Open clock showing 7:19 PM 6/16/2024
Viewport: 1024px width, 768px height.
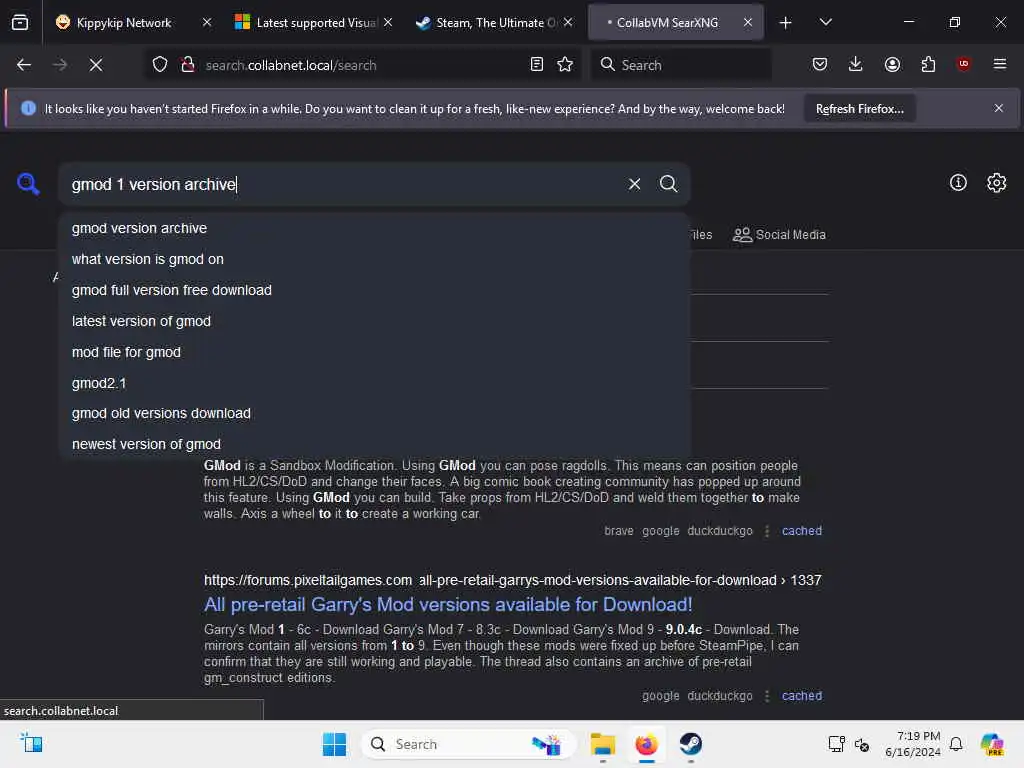pyautogui.click(x=912, y=744)
